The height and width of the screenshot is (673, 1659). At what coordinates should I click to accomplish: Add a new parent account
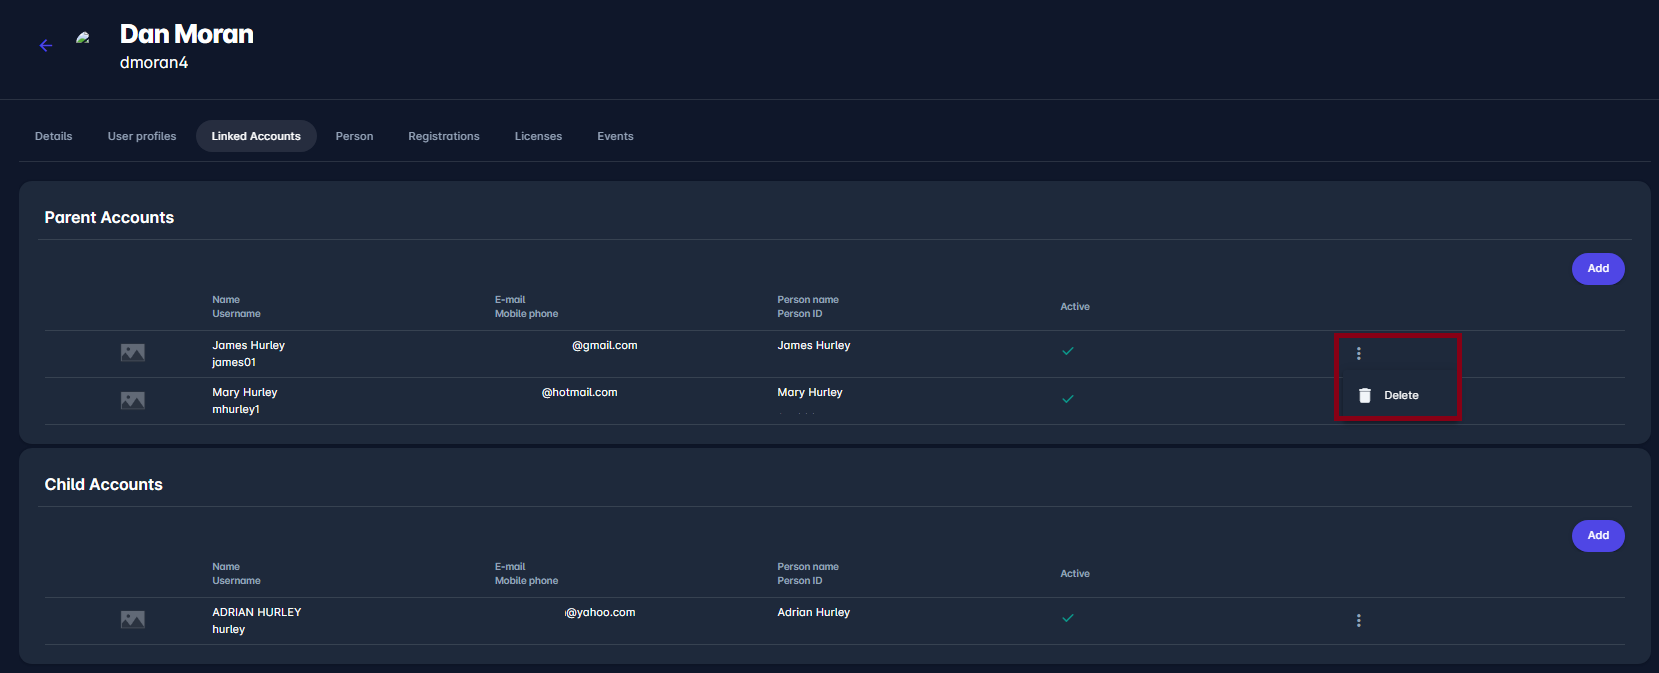[1597, 269]
